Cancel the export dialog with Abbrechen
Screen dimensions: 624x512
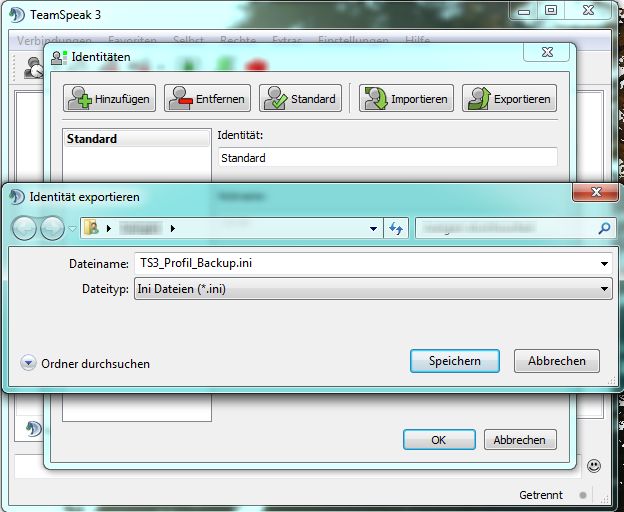(556, 361)
